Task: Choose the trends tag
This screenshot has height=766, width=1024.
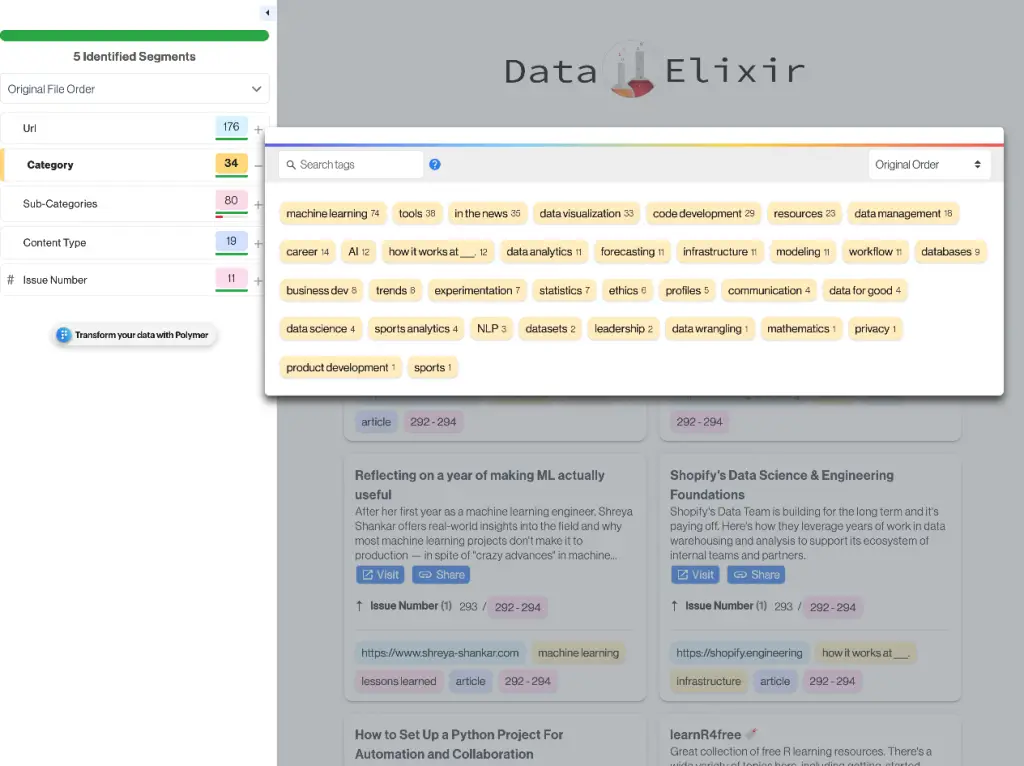Action: [x=395, y=290]
